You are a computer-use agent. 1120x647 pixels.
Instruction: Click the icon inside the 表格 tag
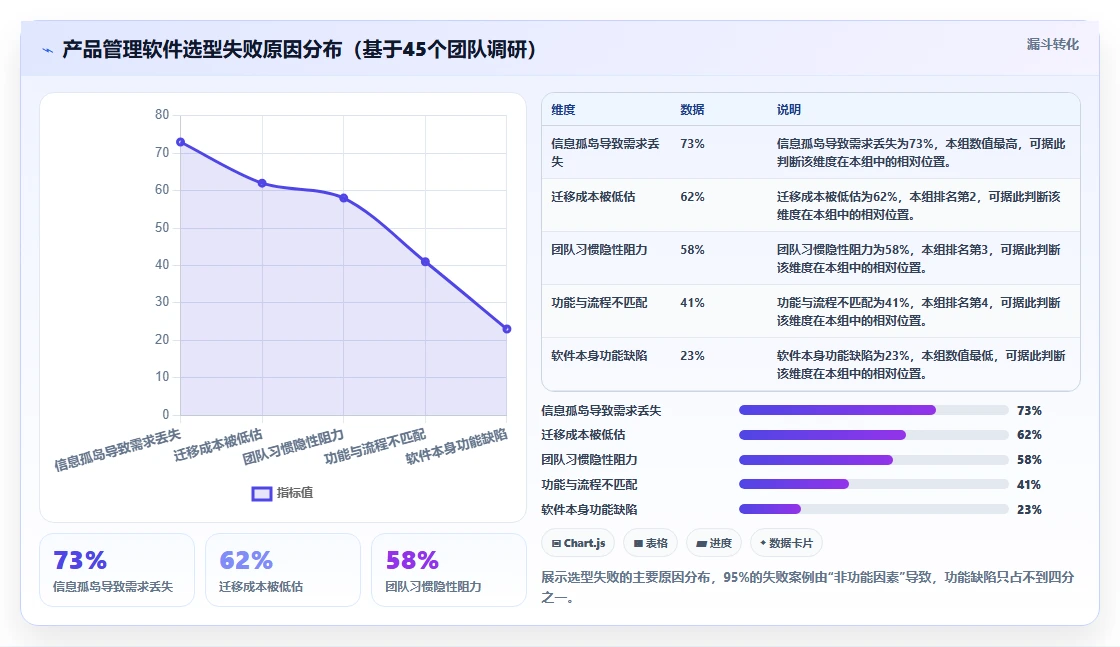click(x=638, y=543)
